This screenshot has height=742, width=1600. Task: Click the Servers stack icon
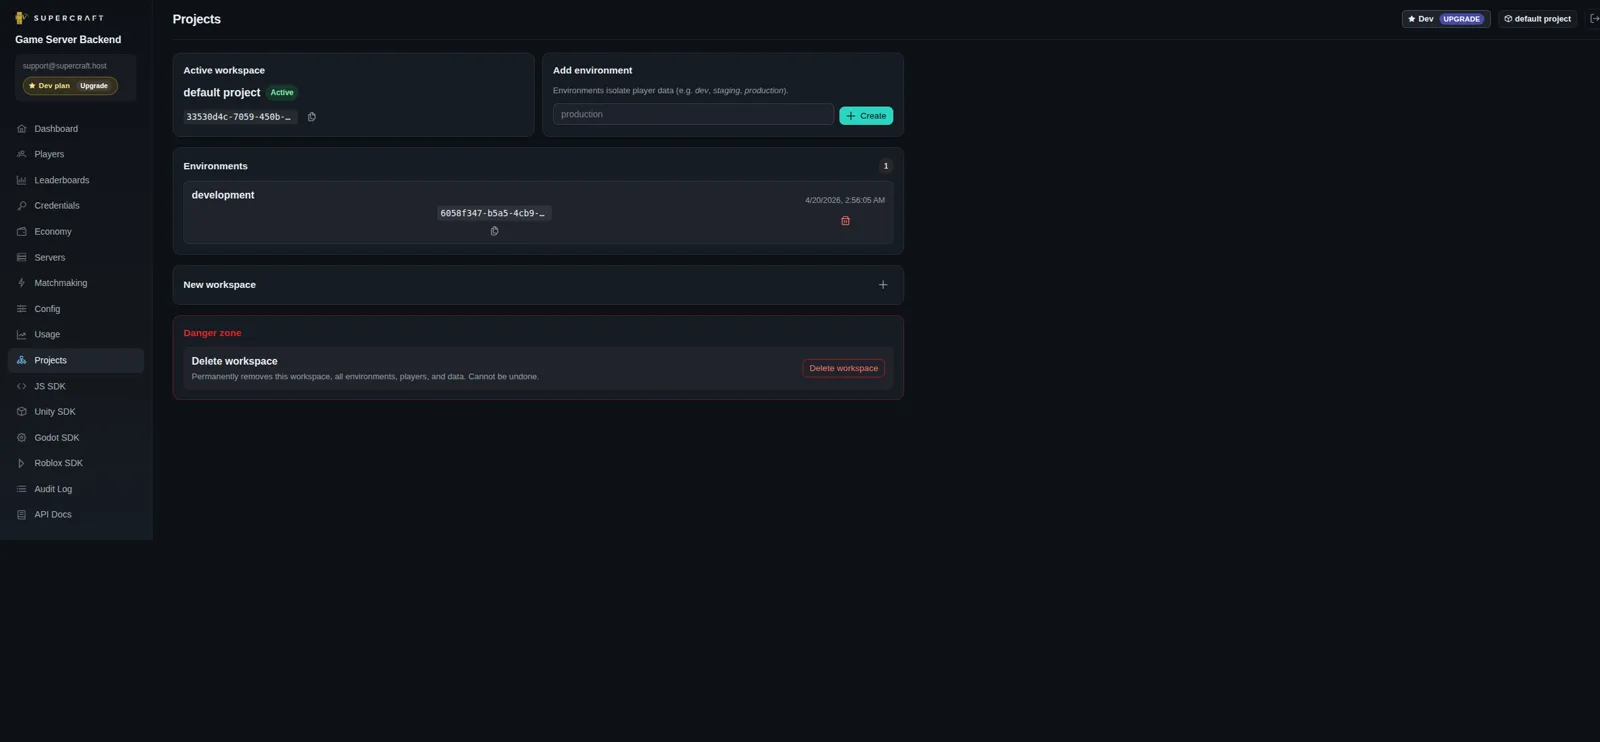(21, 258)
